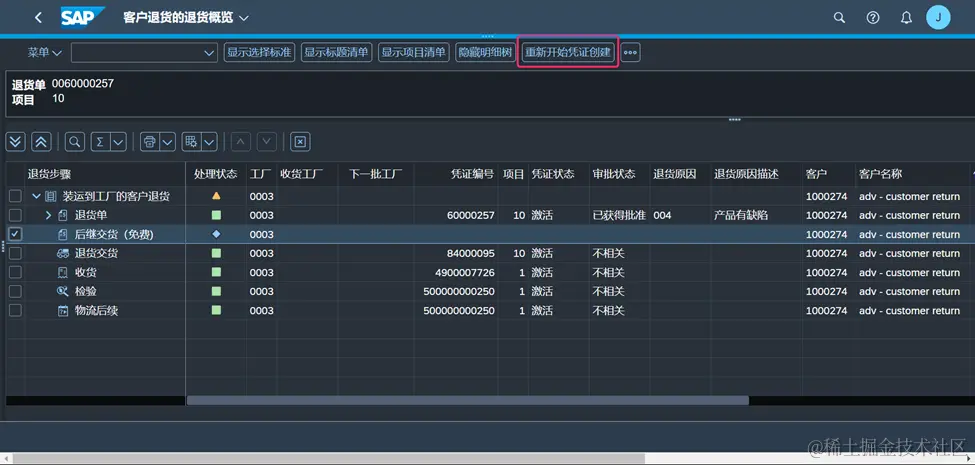The image size is (975, 465).
Task: Collapse all rows with double up arrows
Action: point(40,142)
